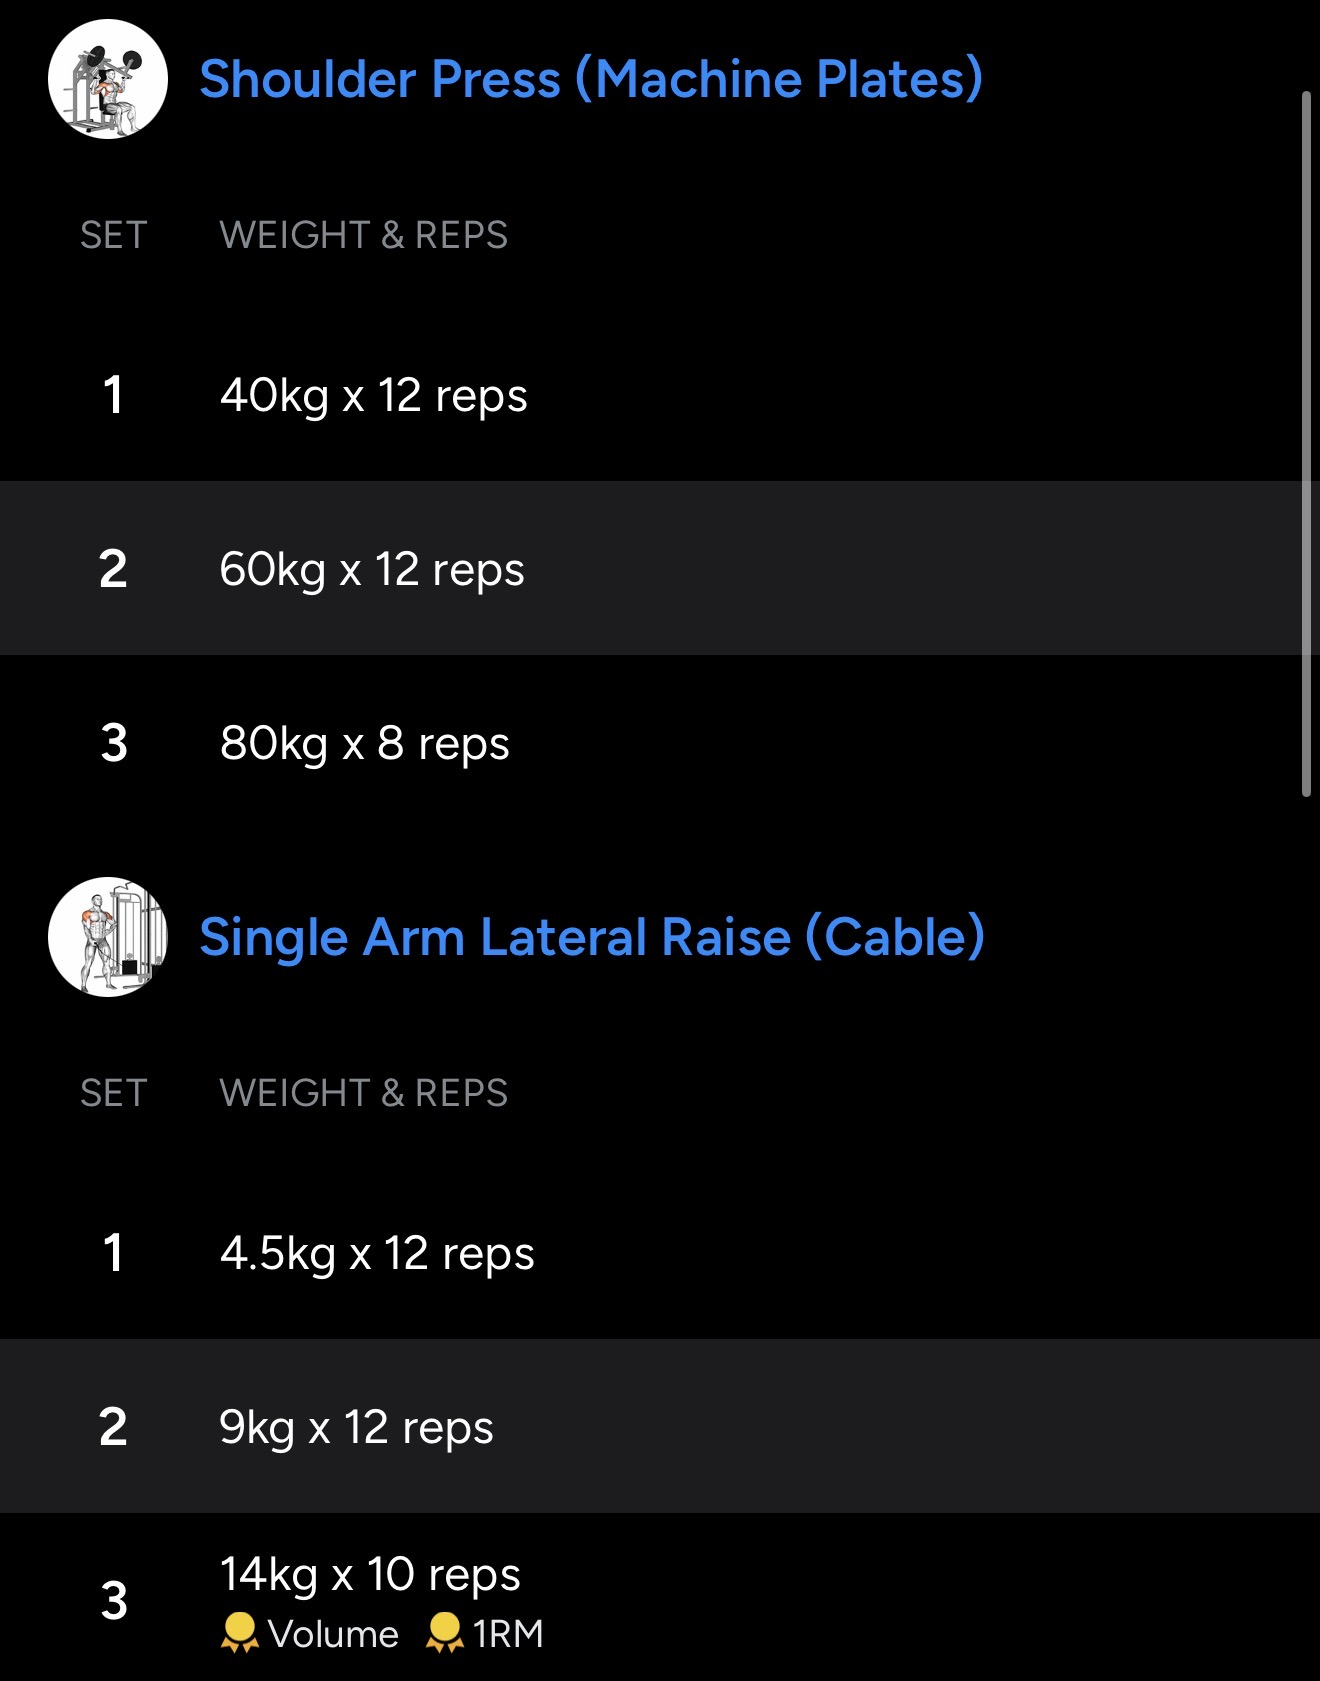This screenshot has width=1320, height=1681.
Task: Click WEIGHT & REPS header under Shoulder Press
Action: (x=363, y=235)
